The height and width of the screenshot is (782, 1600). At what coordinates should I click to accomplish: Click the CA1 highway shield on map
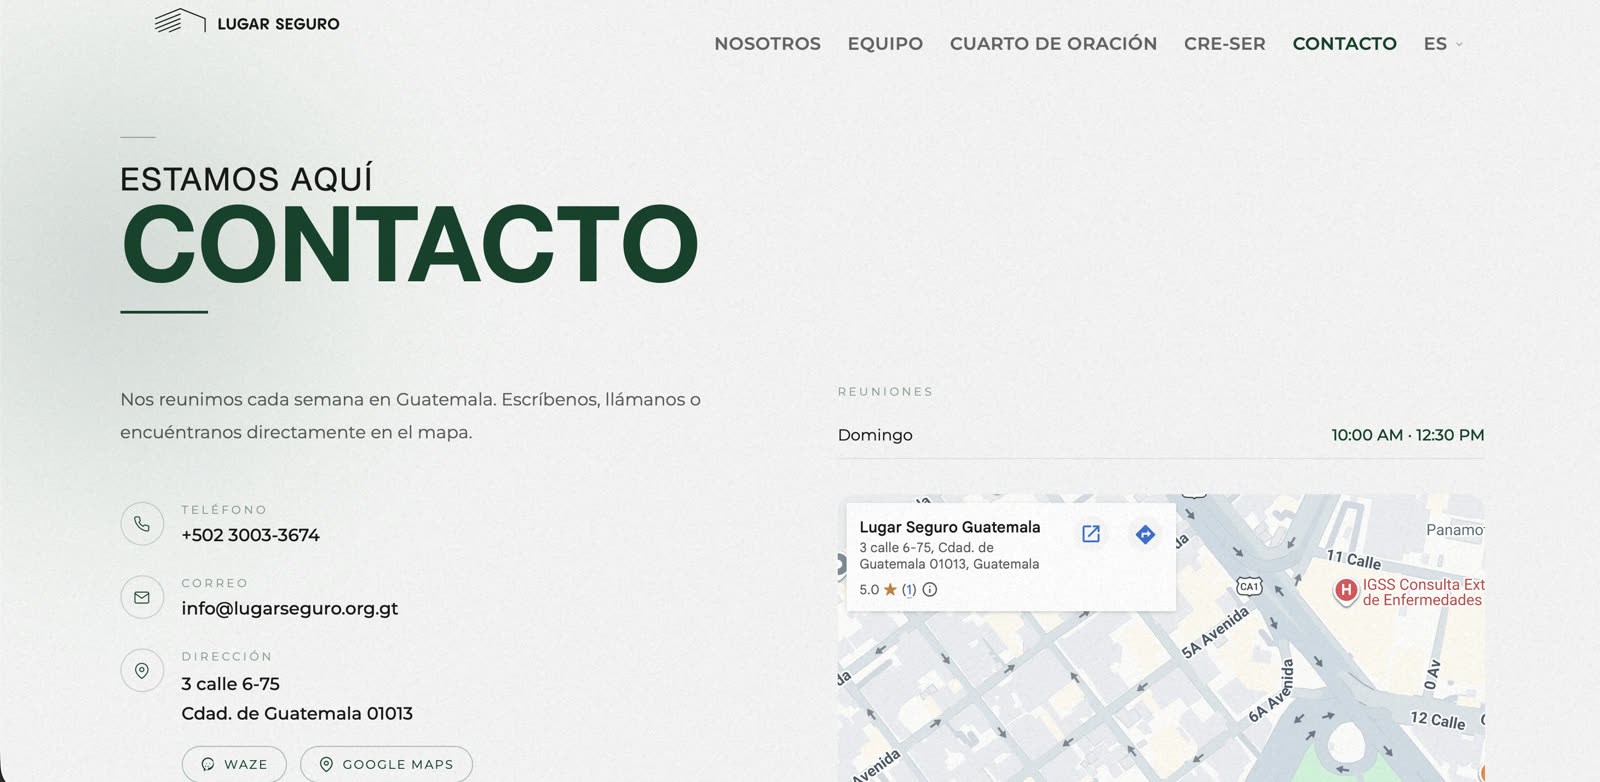coord(1249,586)
